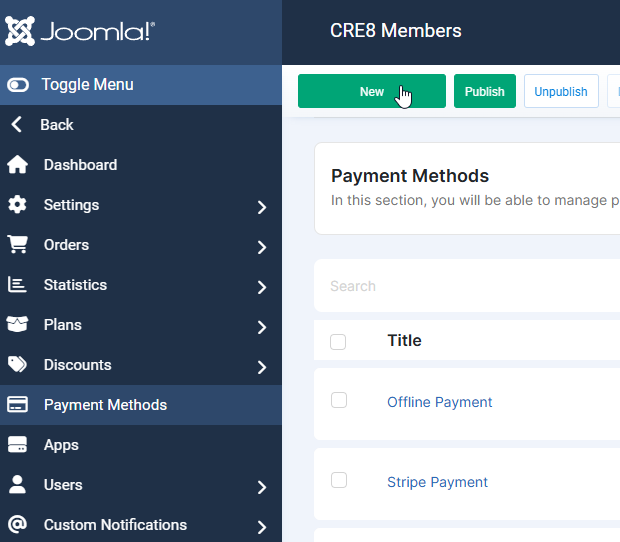Expand the Discounts submenu chevron

coord(262,367)
